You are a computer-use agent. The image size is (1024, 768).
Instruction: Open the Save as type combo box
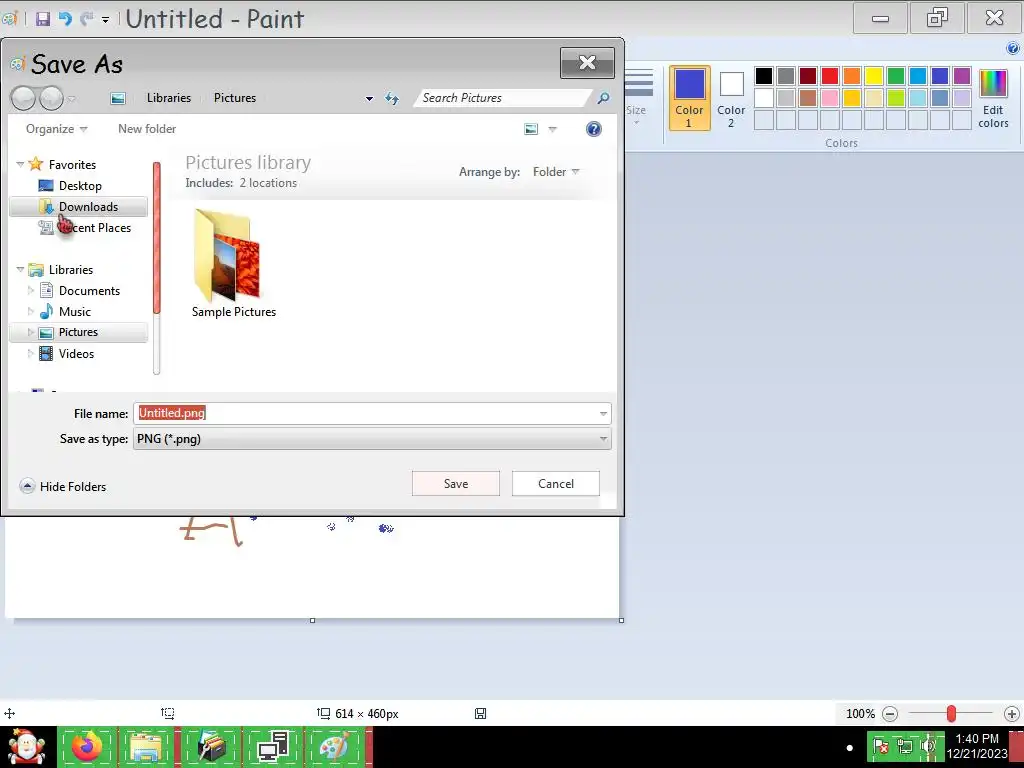pyautogui.click(x=372, y=439)
